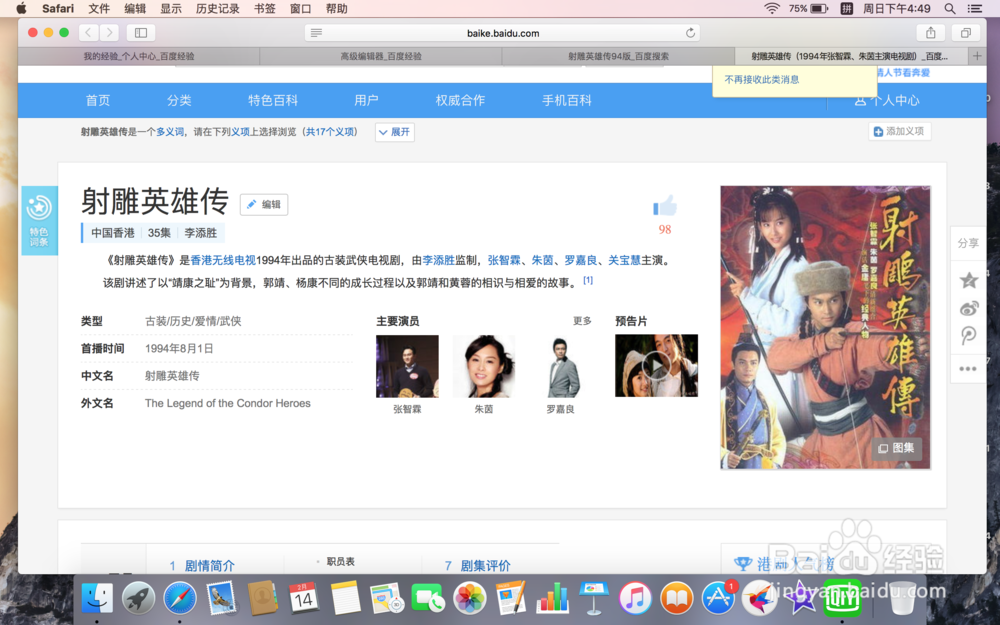Open Reader view icon in address bar
This screenshot has height=625, width=1000.
(x=316, y=33)
